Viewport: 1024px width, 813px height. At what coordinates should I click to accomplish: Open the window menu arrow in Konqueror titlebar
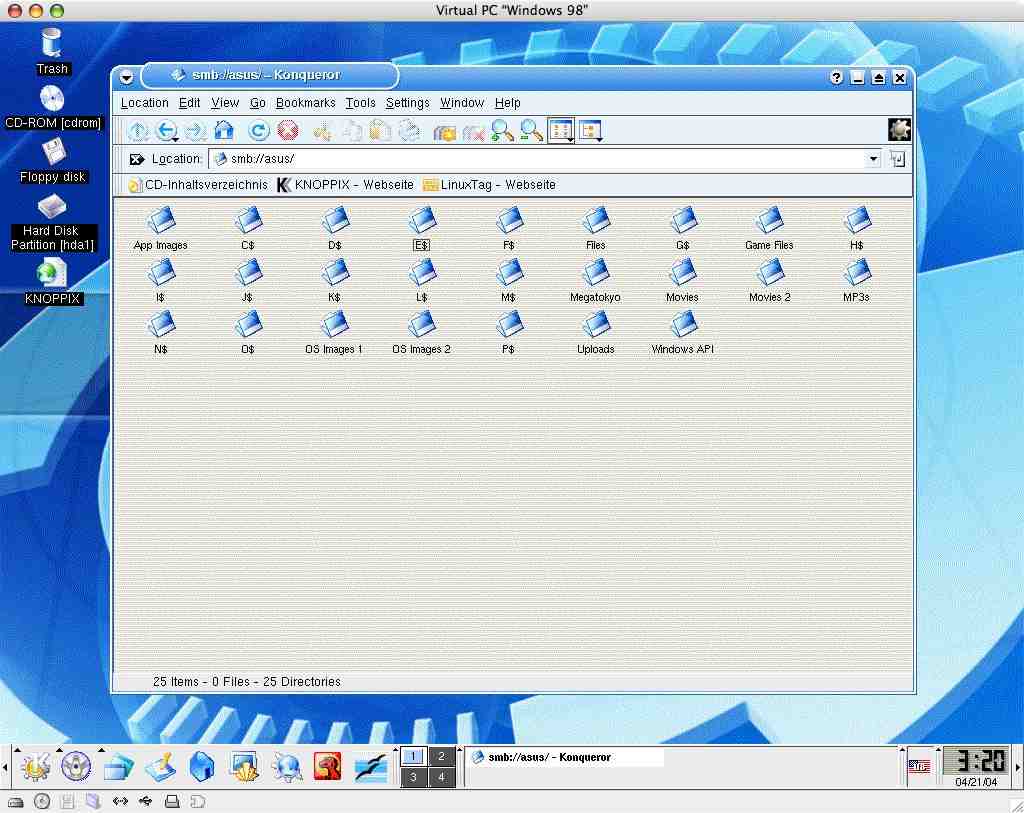126,77
